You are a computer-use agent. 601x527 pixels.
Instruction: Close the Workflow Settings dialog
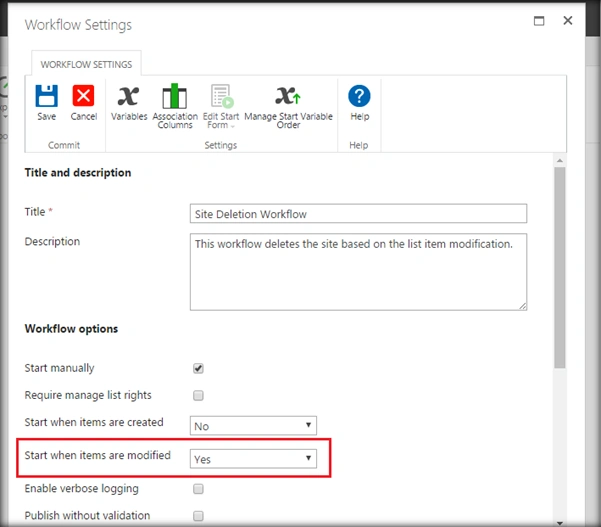(x=568, y=20)
